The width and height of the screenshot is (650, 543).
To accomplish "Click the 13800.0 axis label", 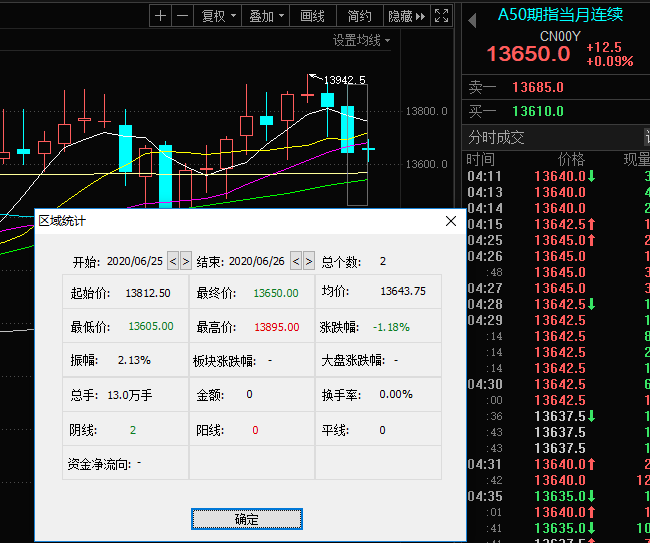I will tap(427, 111).
